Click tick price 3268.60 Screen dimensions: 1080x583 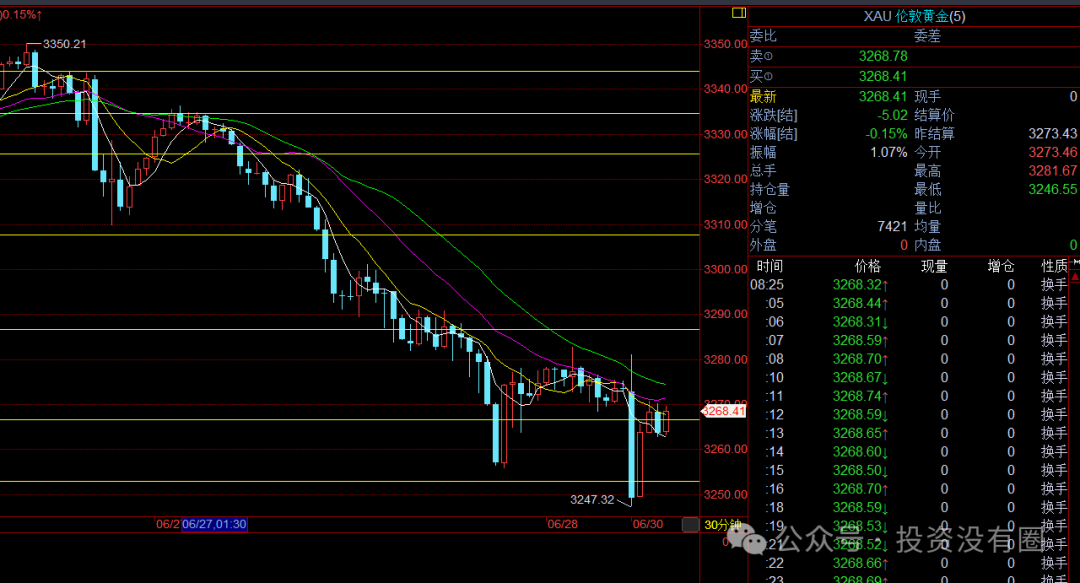857,452
